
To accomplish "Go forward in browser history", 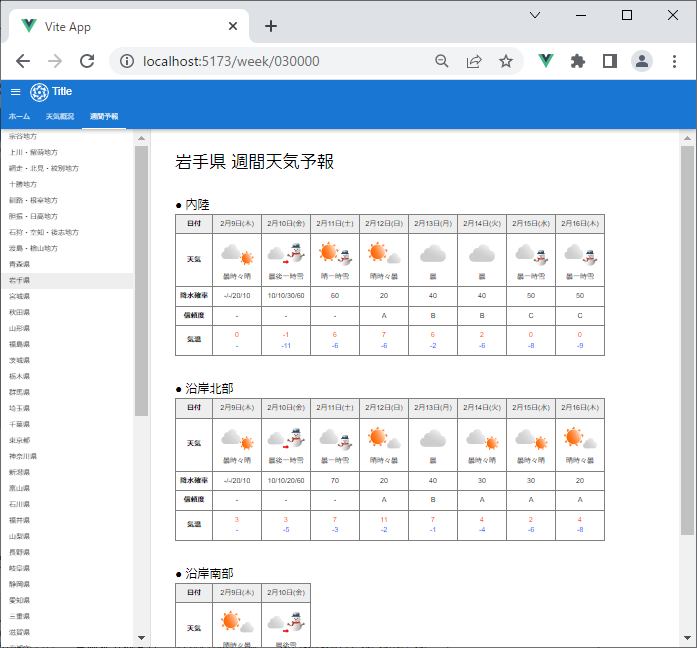I will pyautogui.click(x=55, y=61).
